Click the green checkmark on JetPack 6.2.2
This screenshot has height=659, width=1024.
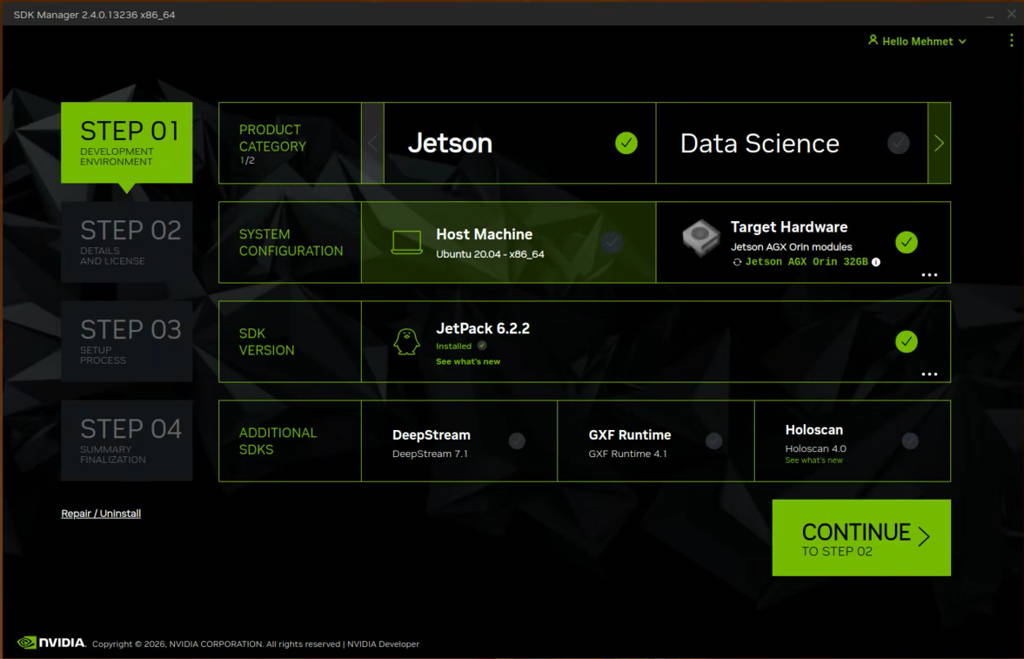906,341
